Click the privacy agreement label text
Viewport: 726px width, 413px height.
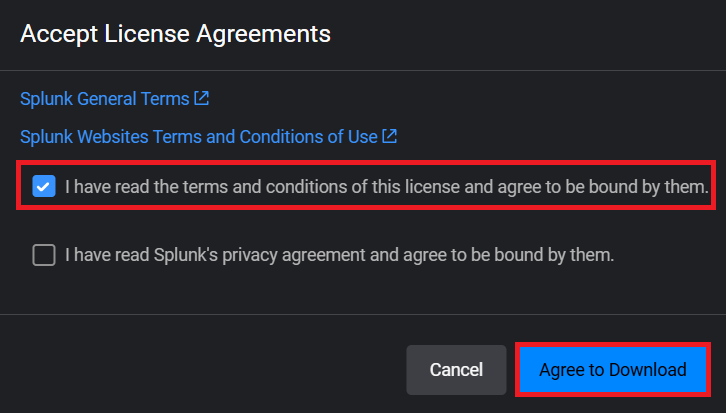(339, 255)
